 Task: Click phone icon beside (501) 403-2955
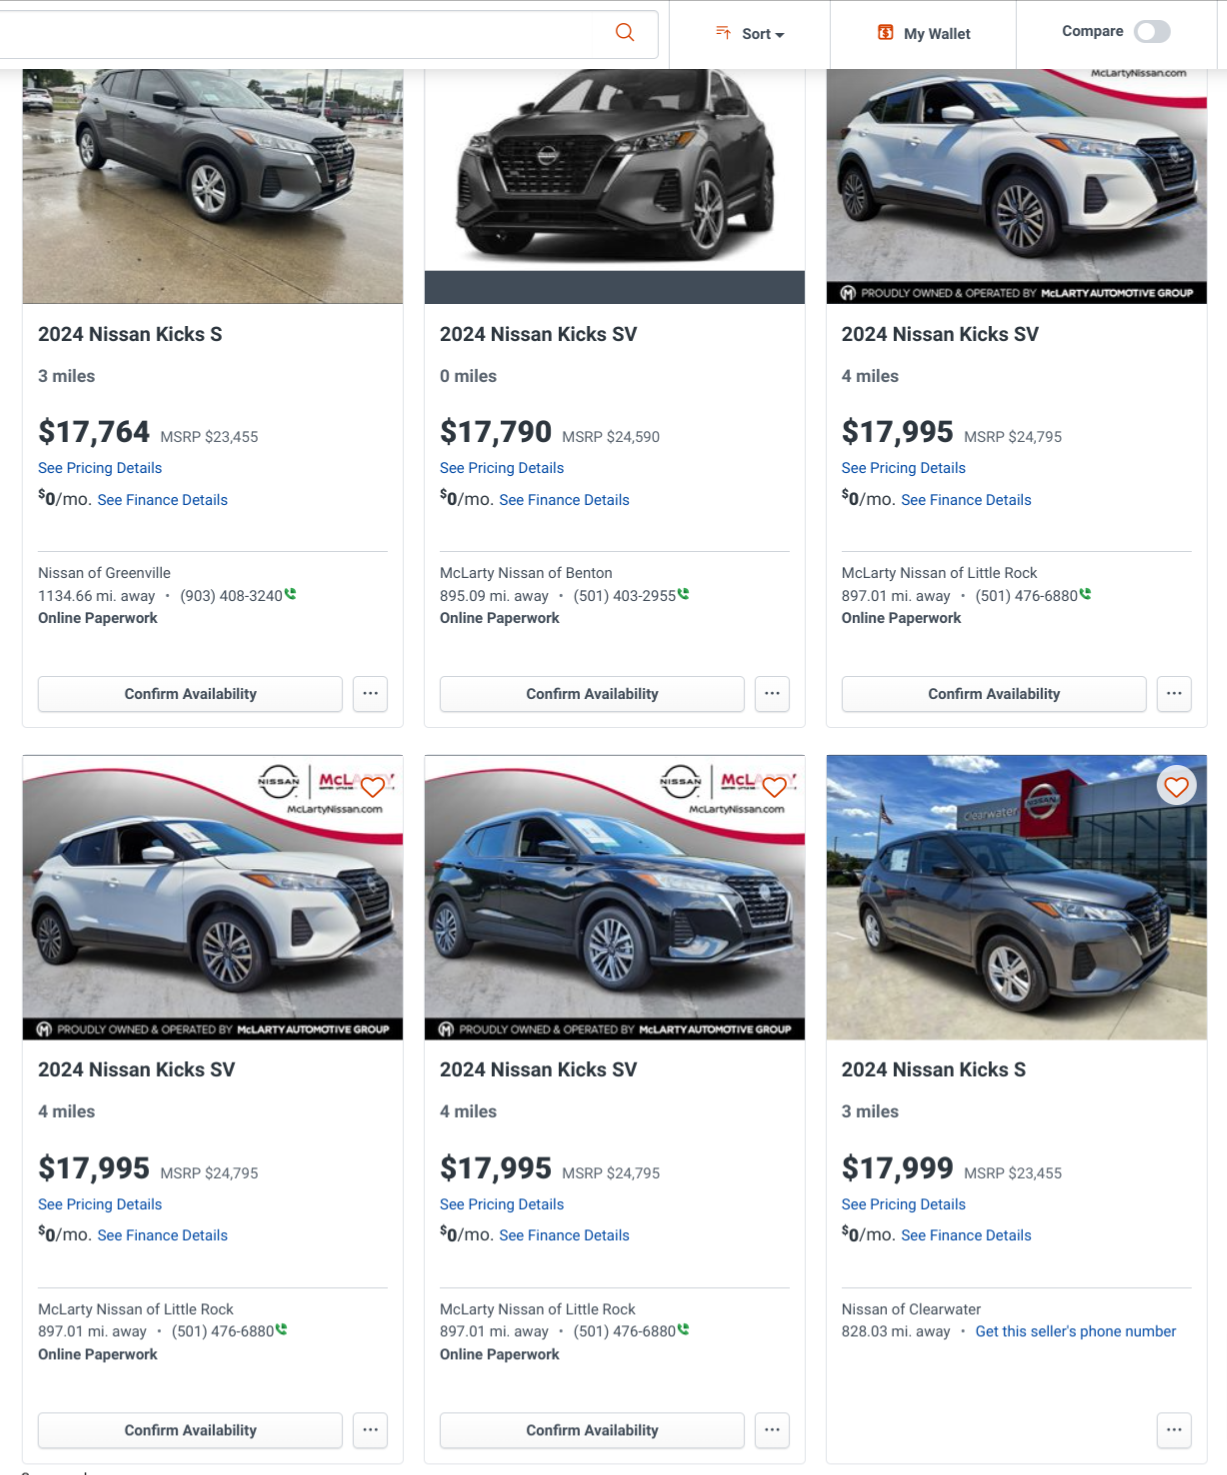[x=684, y=594]
